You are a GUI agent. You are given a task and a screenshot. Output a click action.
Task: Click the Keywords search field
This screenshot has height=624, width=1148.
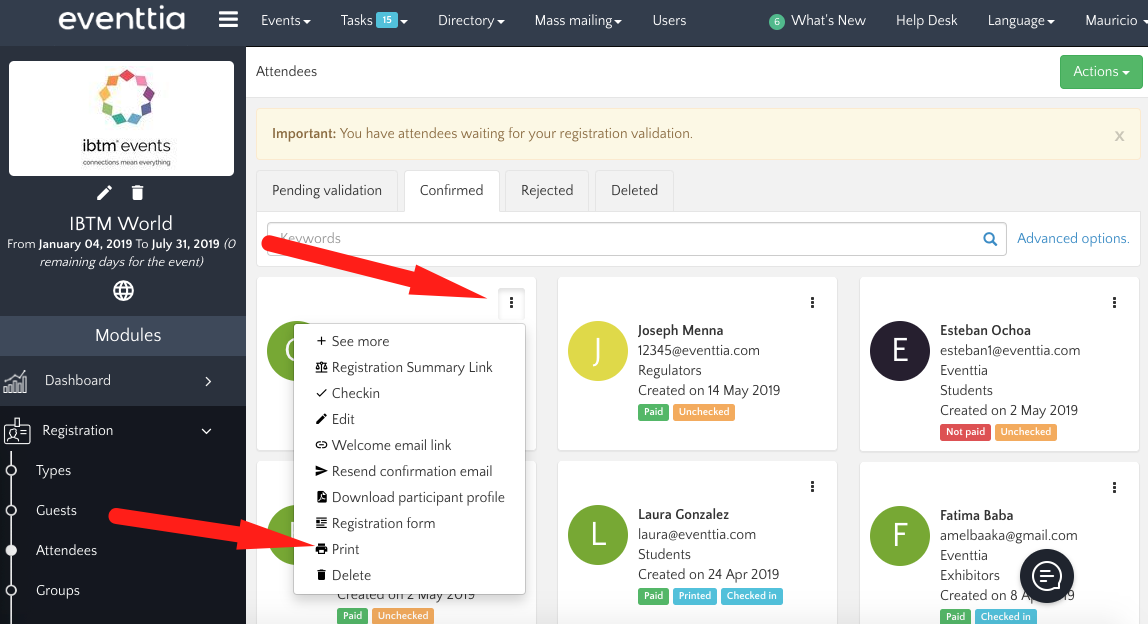[x=620, y=239]
